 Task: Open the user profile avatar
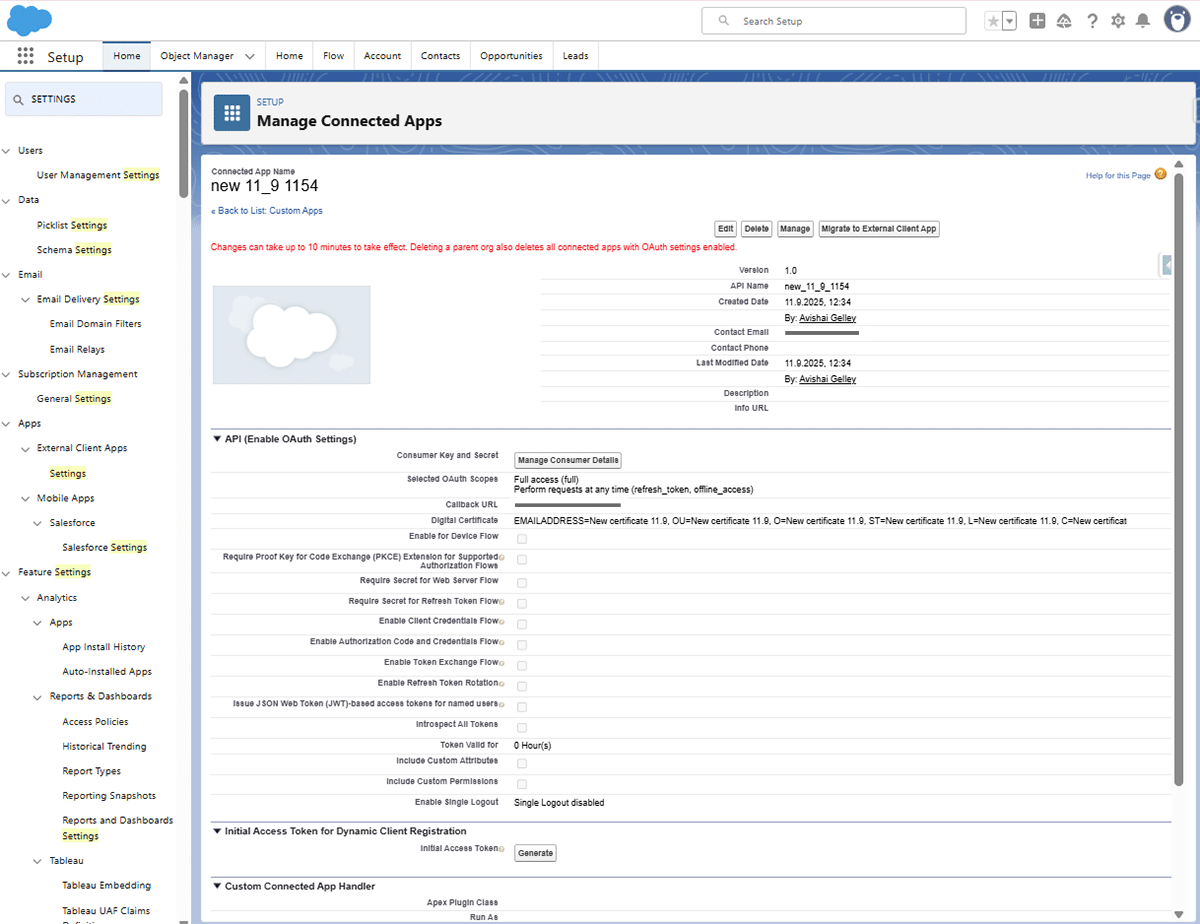[x=1176, y=20]
